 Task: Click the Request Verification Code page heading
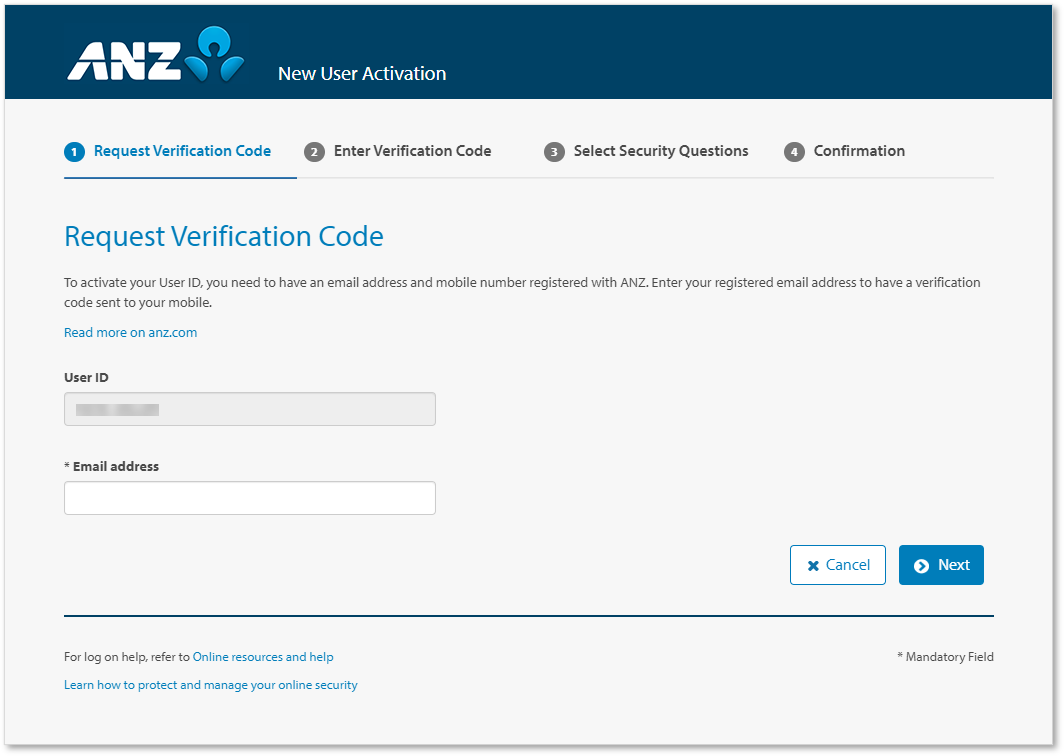point(223,236)
